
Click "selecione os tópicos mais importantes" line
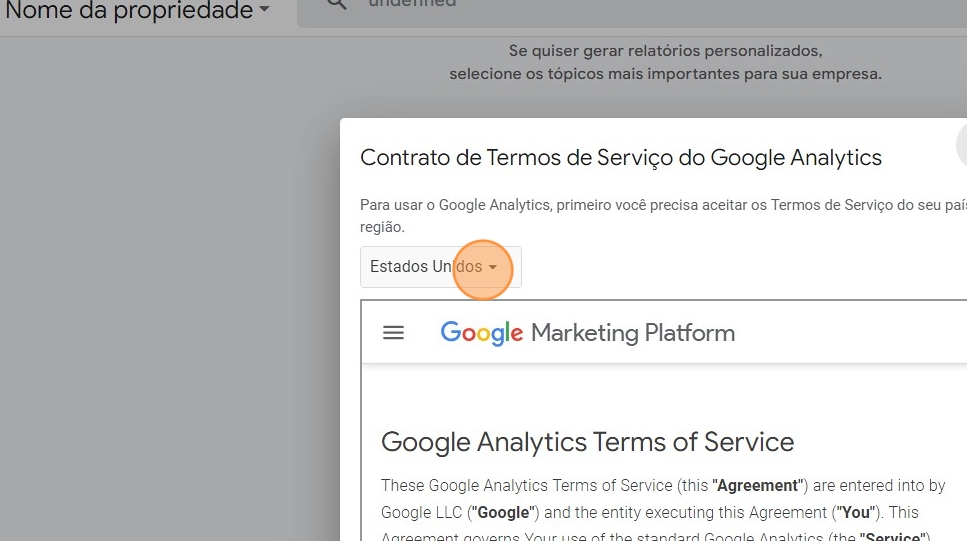pos(665,74)
